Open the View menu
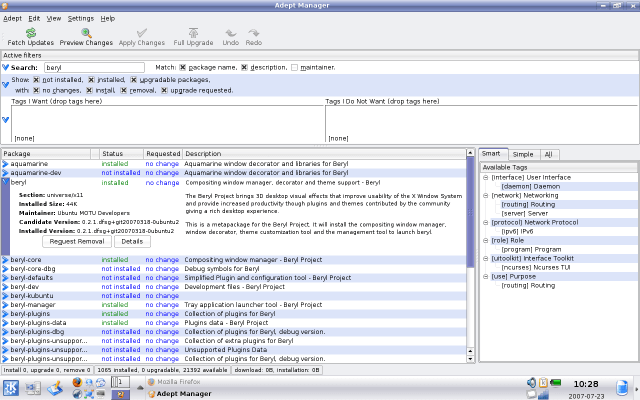The height and width of the screenshot is (400, 640). 53,18
